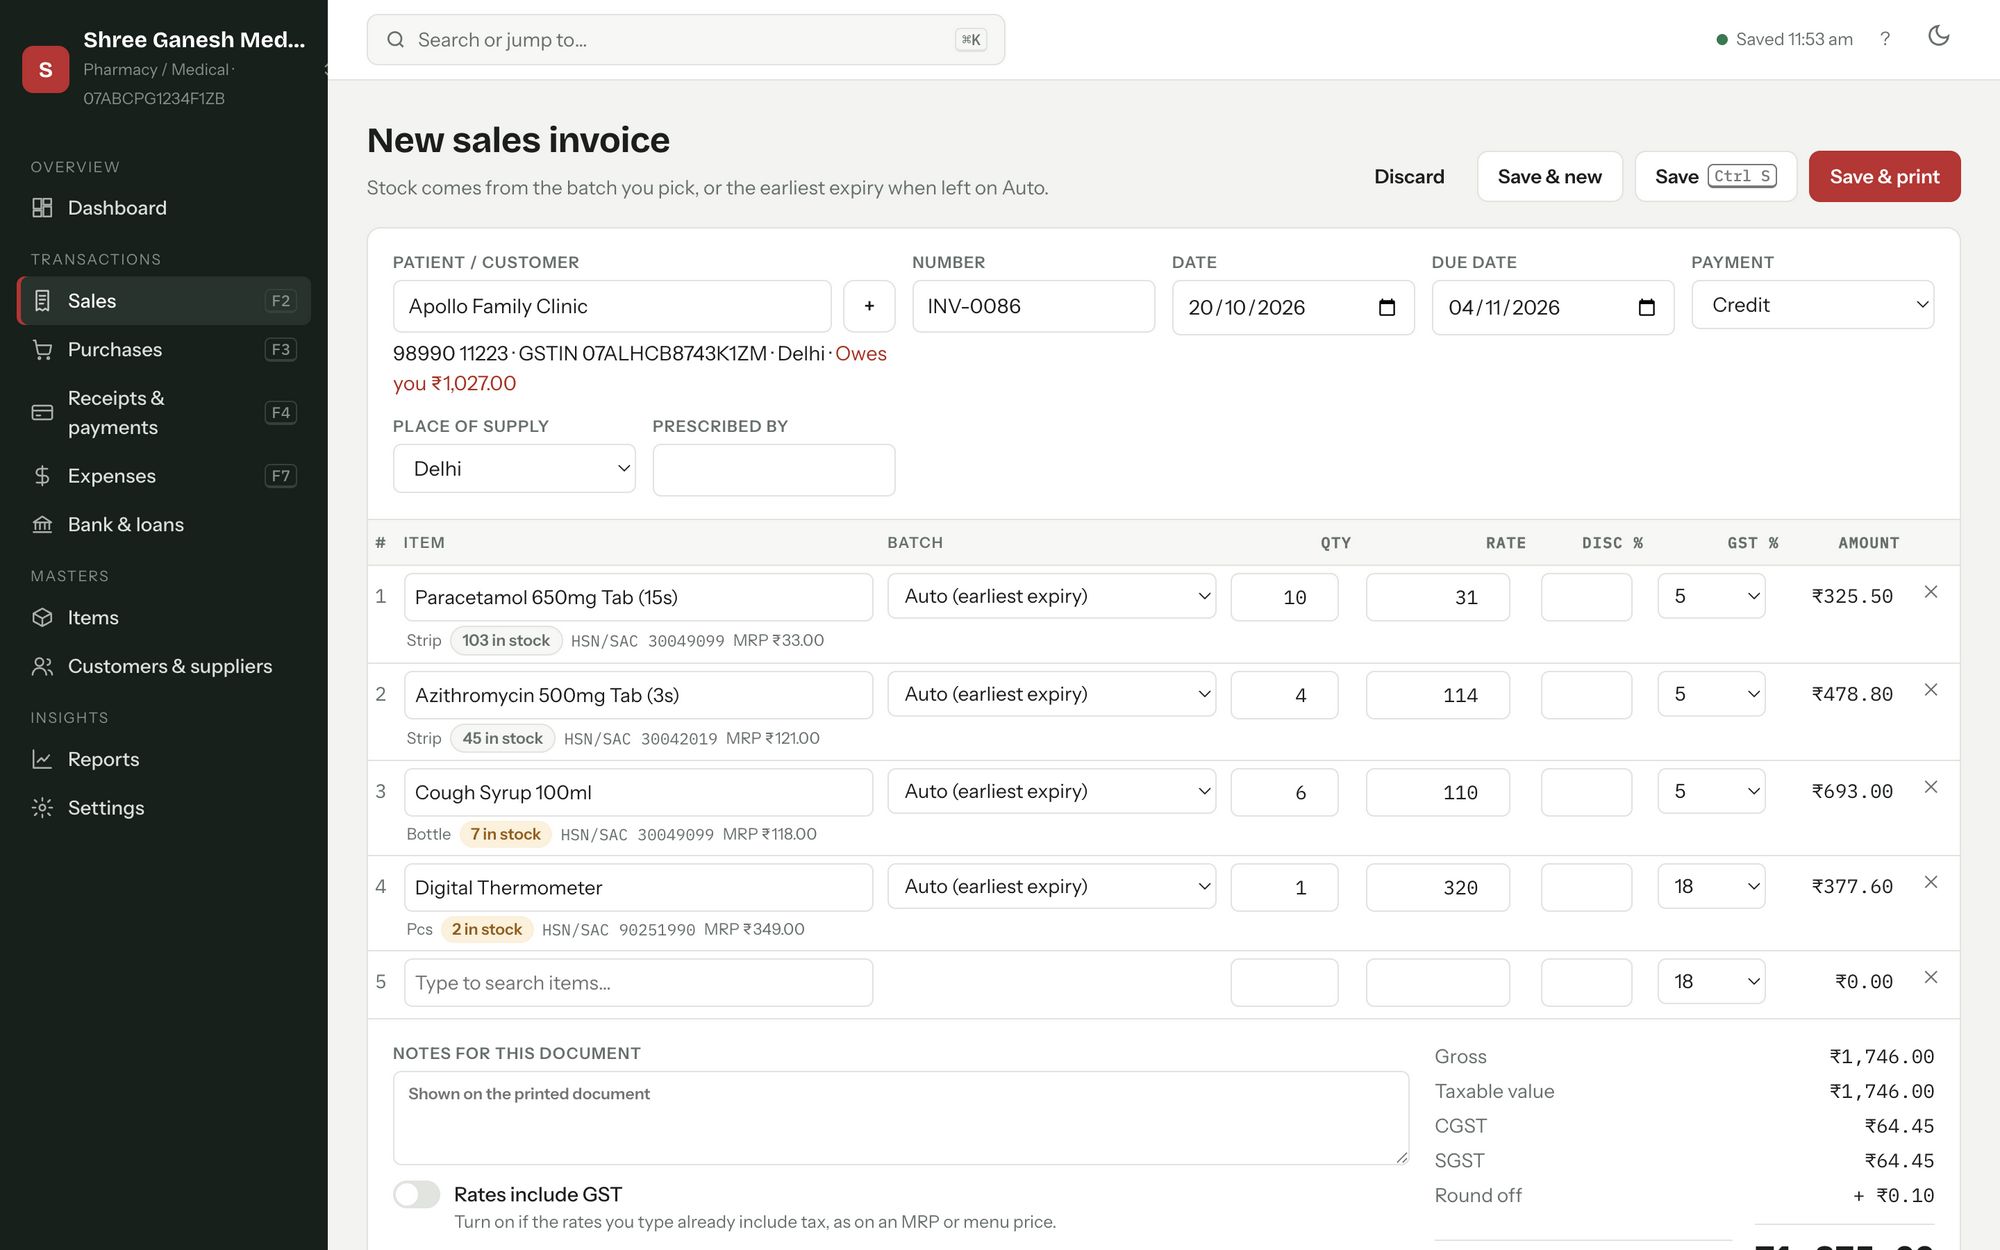
Task: Click the Save Ctrl S button
Action: [1715, 177]
